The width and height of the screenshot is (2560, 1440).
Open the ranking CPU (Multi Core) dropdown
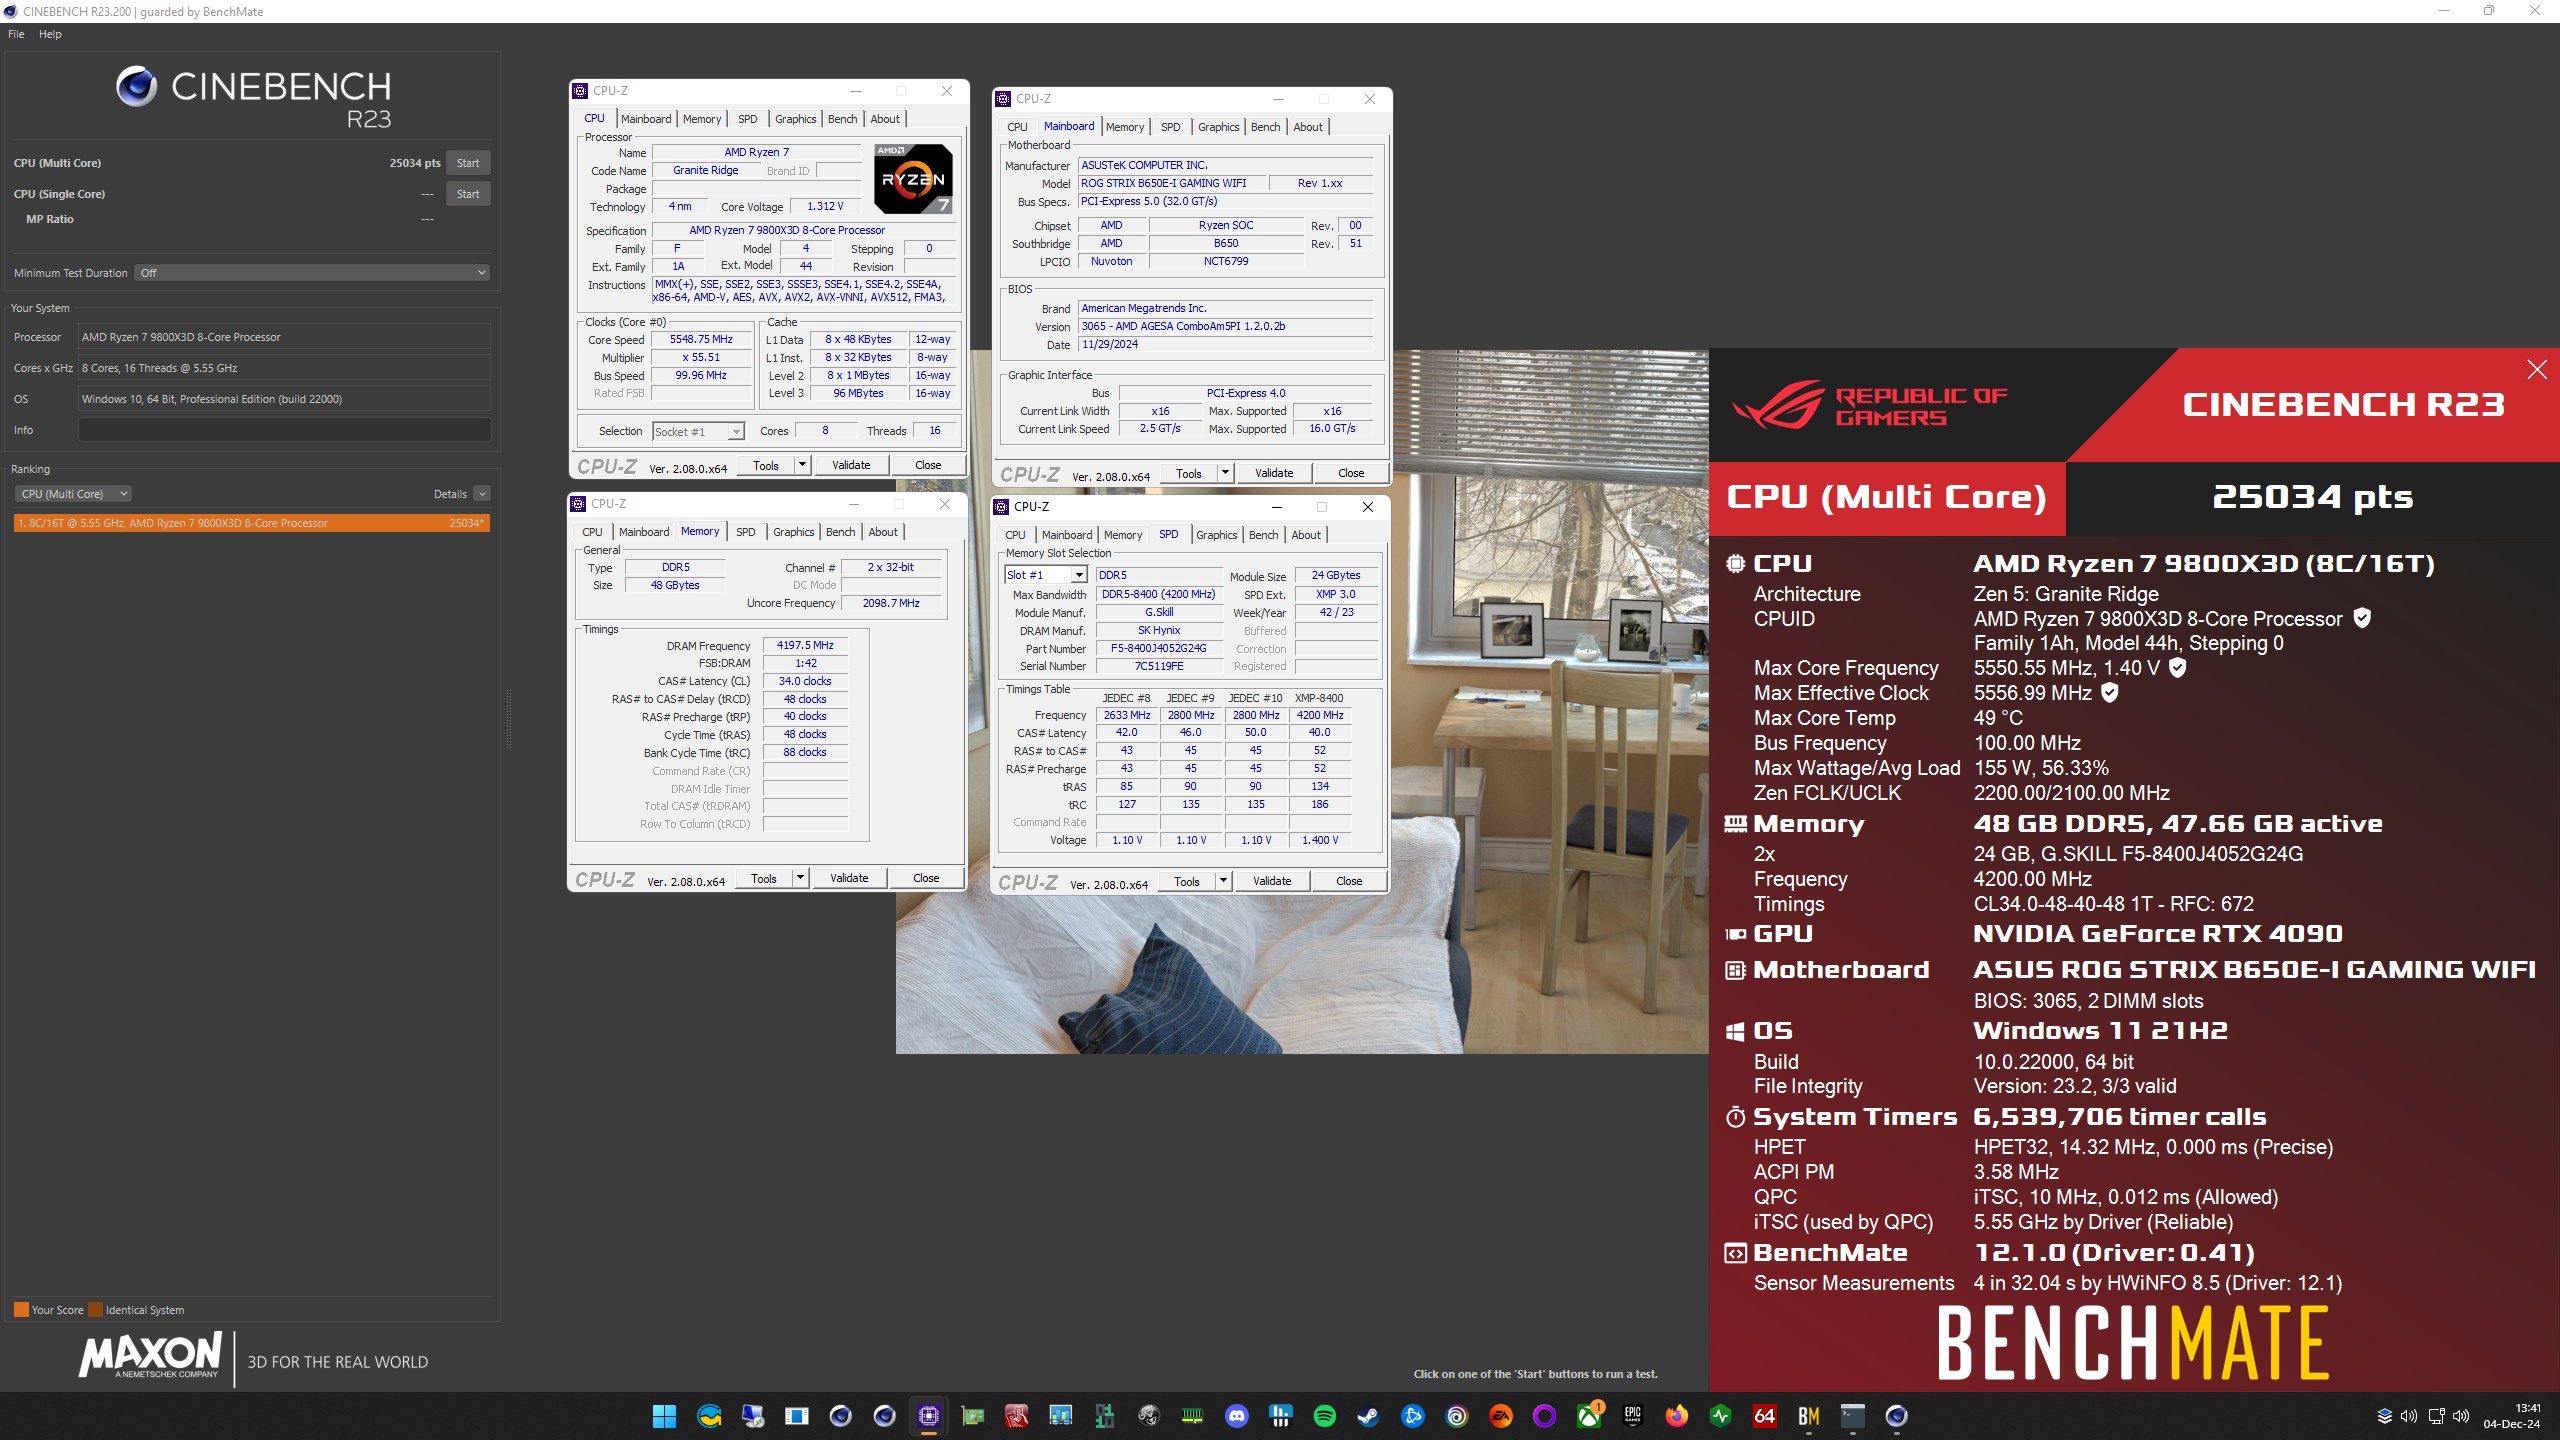(x=73, y=494)
